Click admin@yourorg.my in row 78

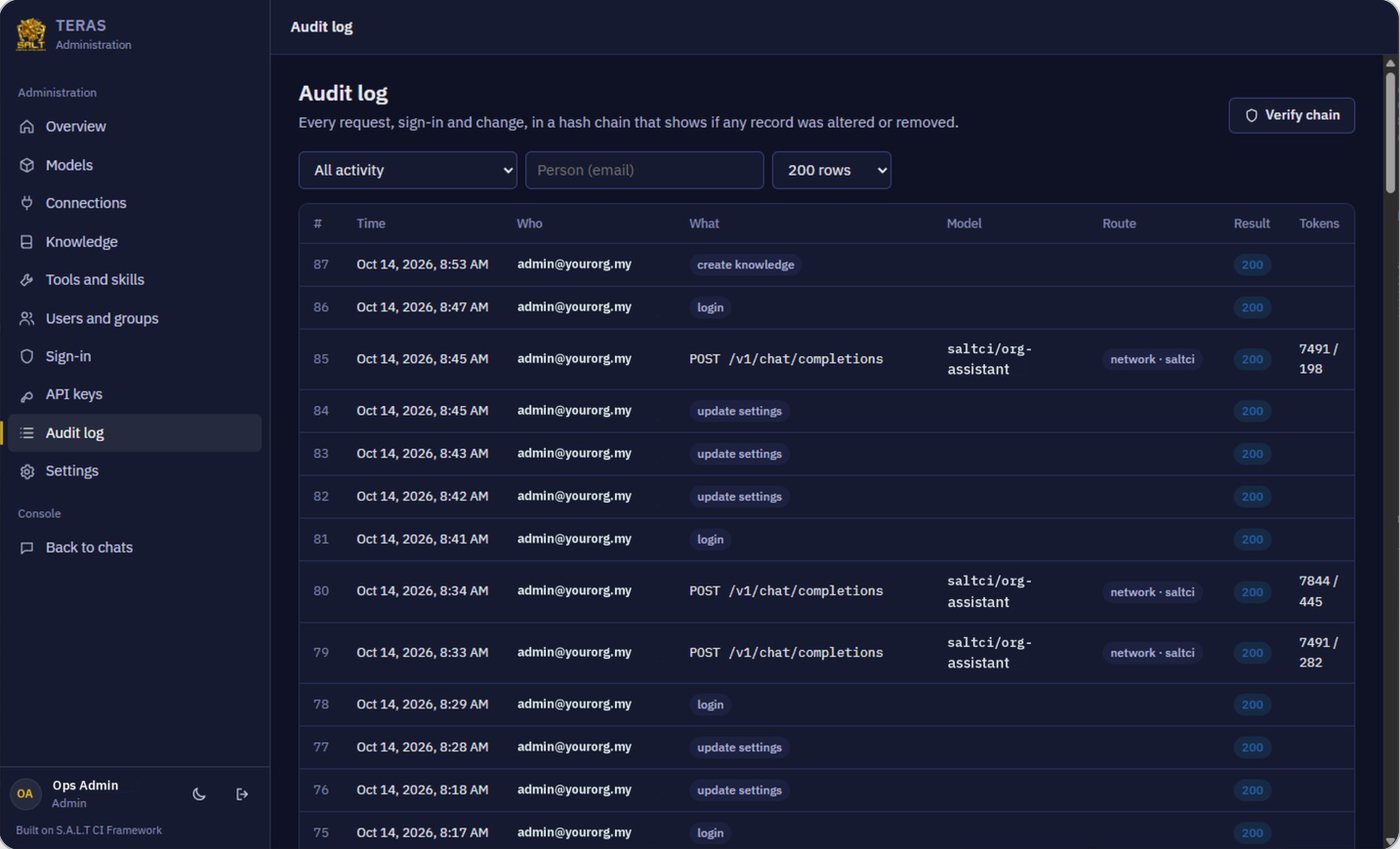click(x=574, y=704)
